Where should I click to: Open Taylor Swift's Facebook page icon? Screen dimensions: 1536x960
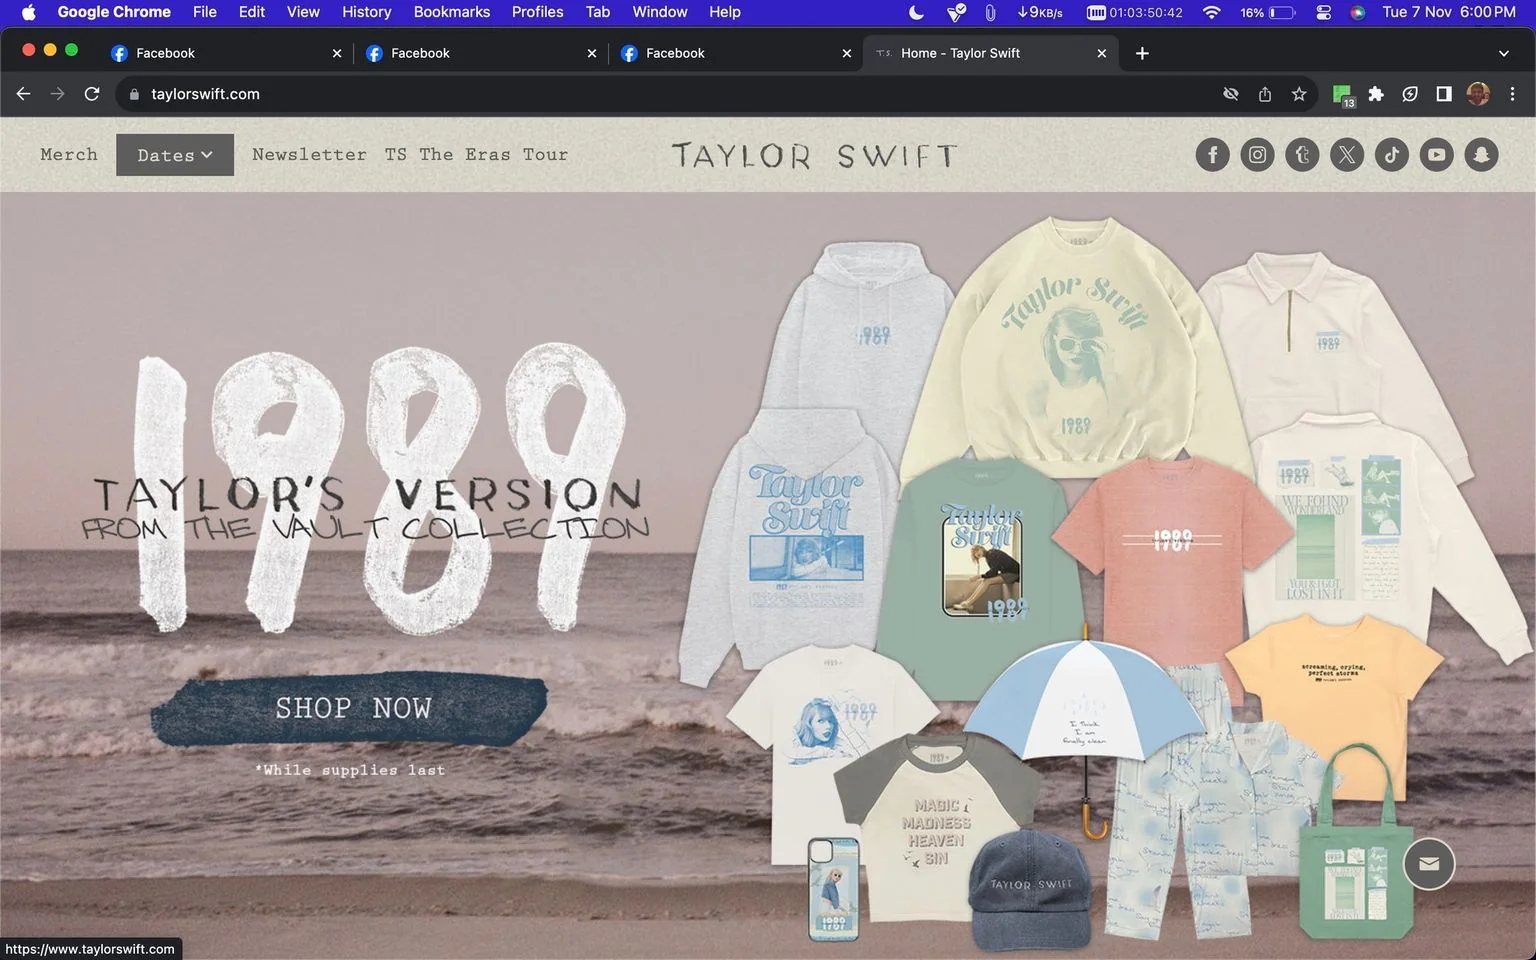click(x=1212, y=155)
